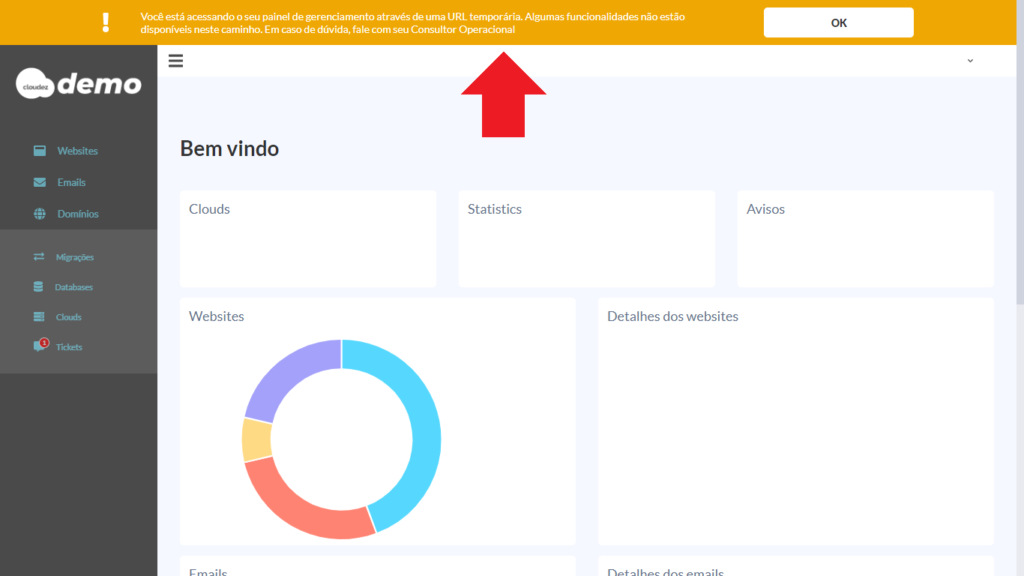Click the Clouds server icon
The height and width of the screenshot is (576, 1024).
point(39,317)
